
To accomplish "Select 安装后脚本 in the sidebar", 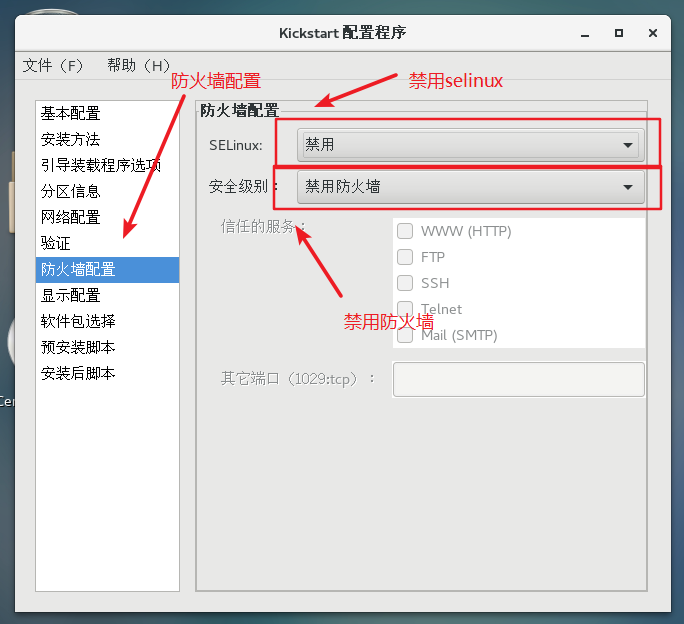I will tap(107, 374).
